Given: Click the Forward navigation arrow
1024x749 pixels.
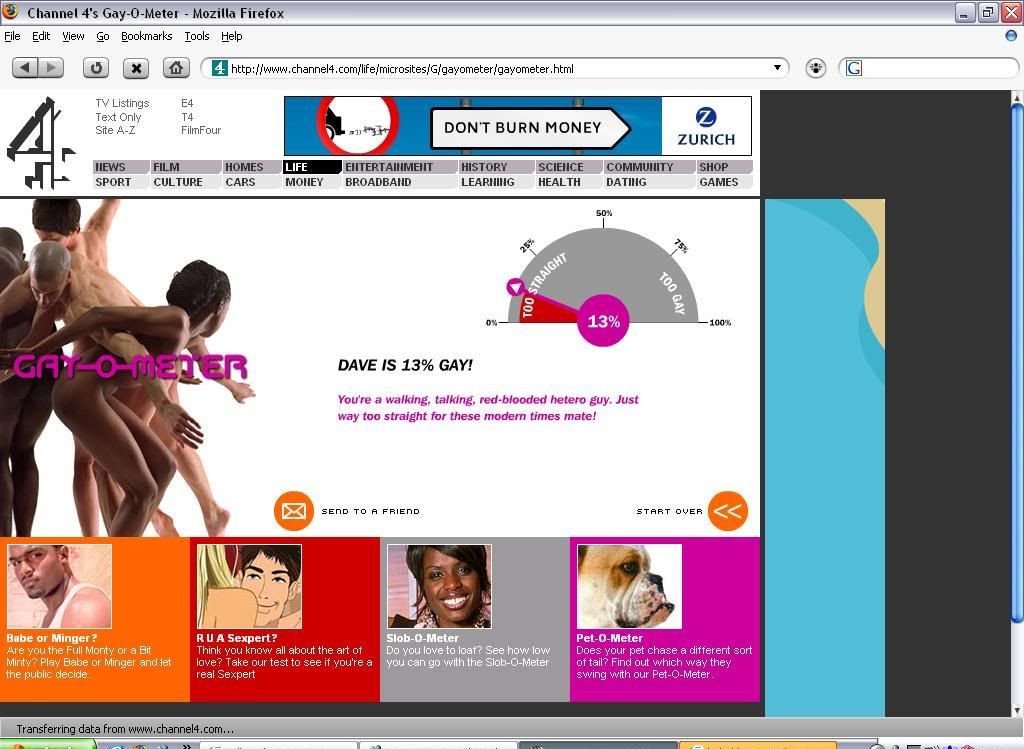Looking at the screenshot, I should coord(51,68).
